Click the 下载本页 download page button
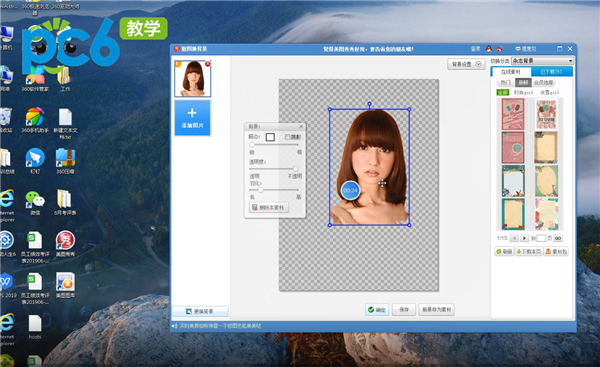Screen dimensions: 600x367 (x=529, y=251)
